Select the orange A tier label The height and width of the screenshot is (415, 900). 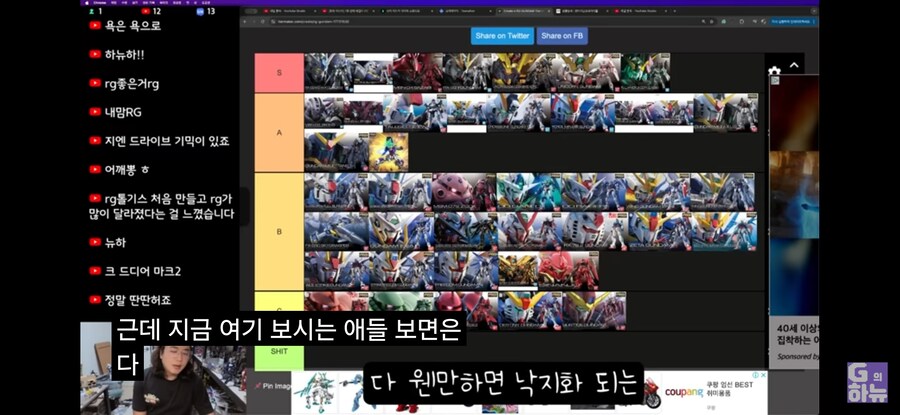point(279,132)
